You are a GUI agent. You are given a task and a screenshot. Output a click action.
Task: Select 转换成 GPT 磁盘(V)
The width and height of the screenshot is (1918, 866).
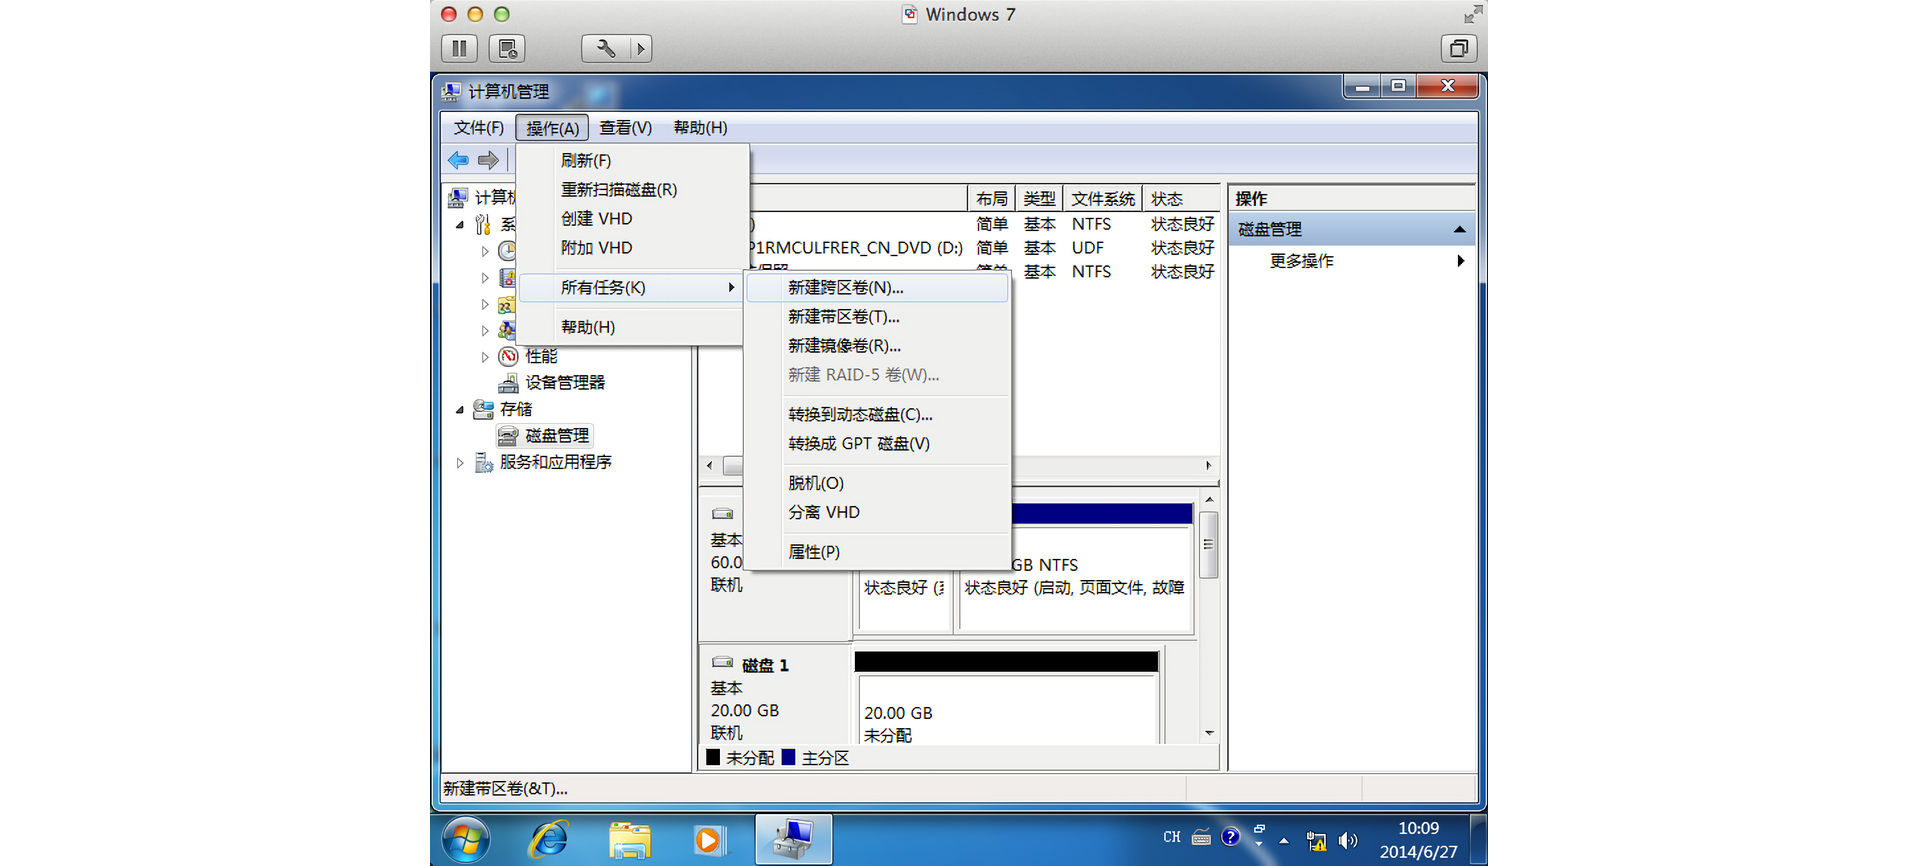coord(877,444)
